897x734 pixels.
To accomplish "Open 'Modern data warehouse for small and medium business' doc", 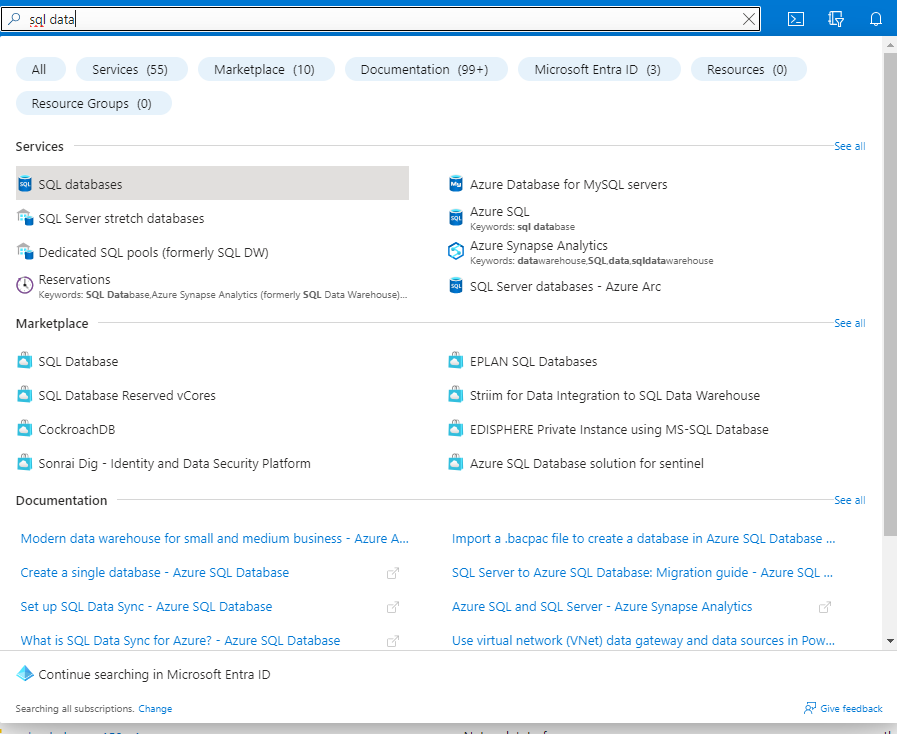I will pyautogui.click(x=215, y=538).
